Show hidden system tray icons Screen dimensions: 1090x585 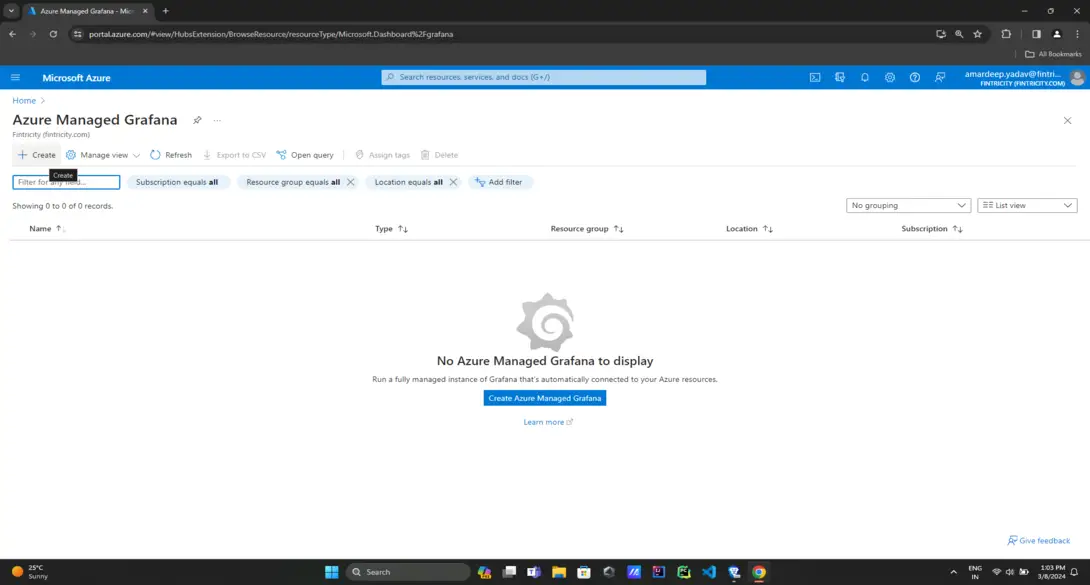pyautogui.click(x=953, y=572)
